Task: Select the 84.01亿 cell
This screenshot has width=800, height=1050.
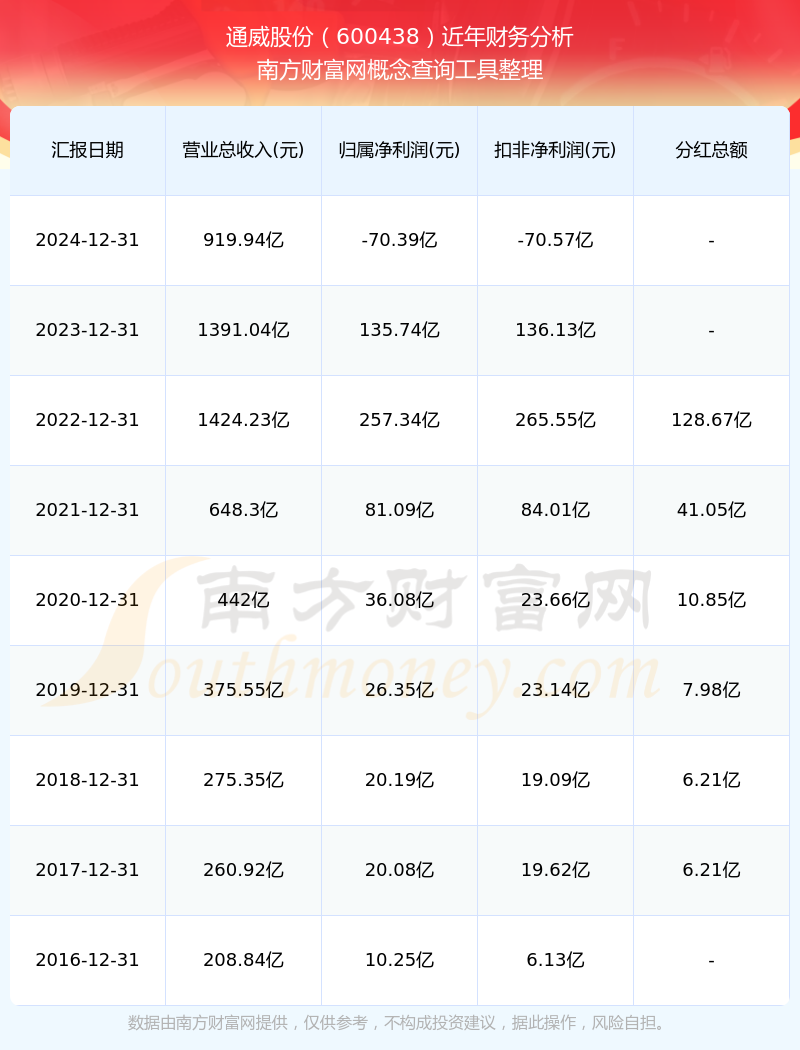Action: click(x=556, y=510)
